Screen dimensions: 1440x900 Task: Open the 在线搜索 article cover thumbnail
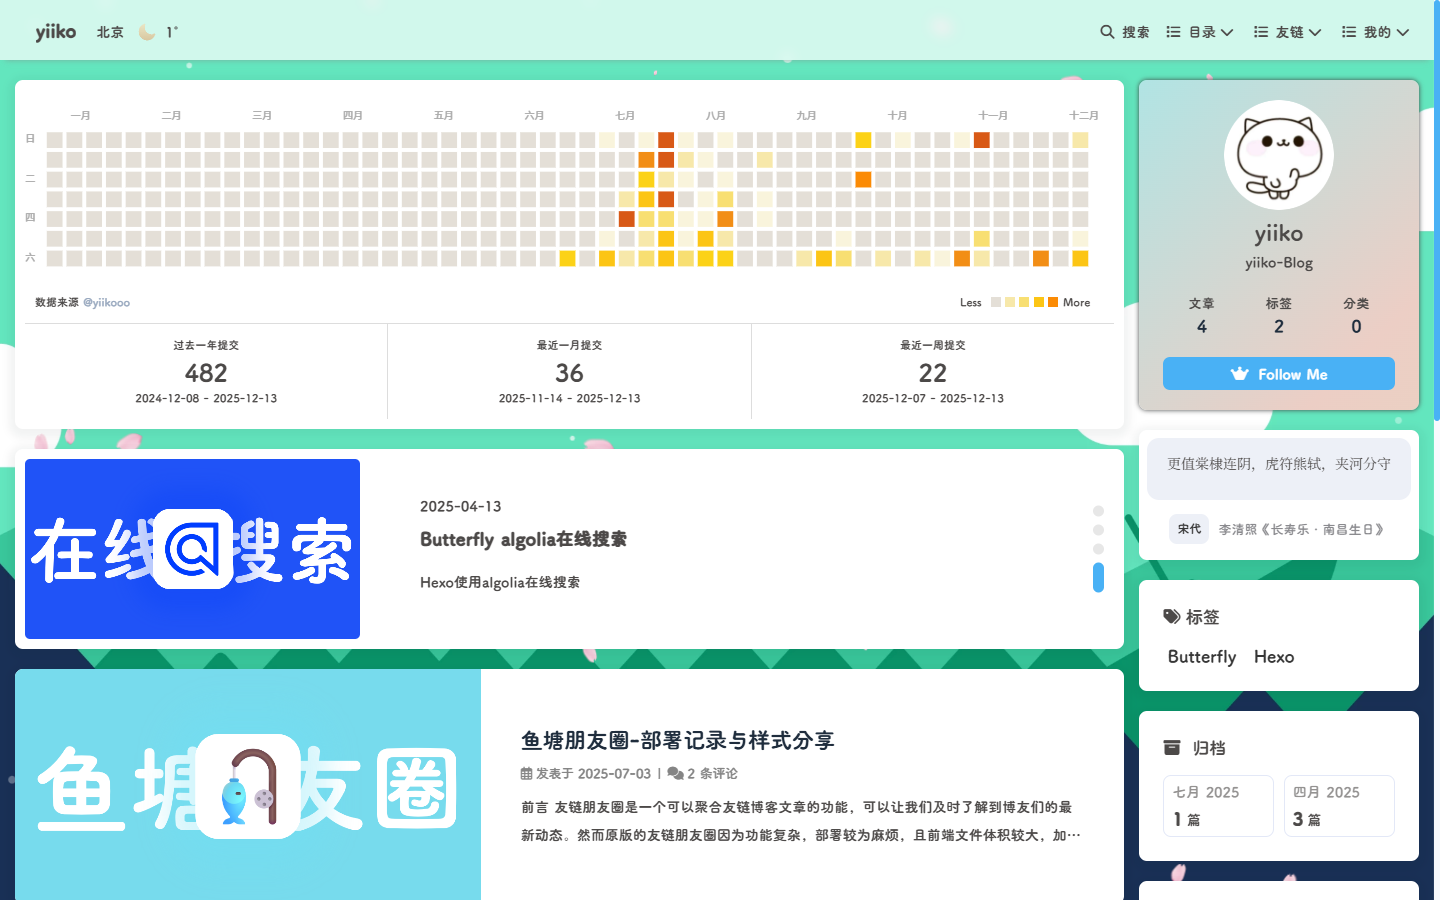(x=192, y=549)
